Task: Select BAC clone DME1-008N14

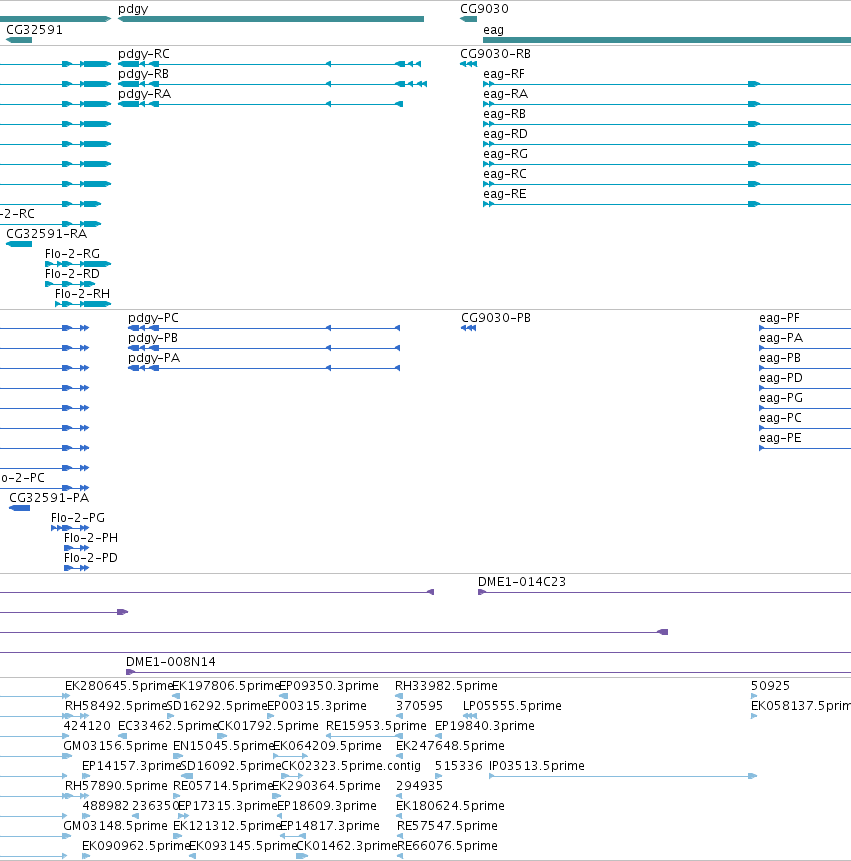Action: (x=489, y=673)
